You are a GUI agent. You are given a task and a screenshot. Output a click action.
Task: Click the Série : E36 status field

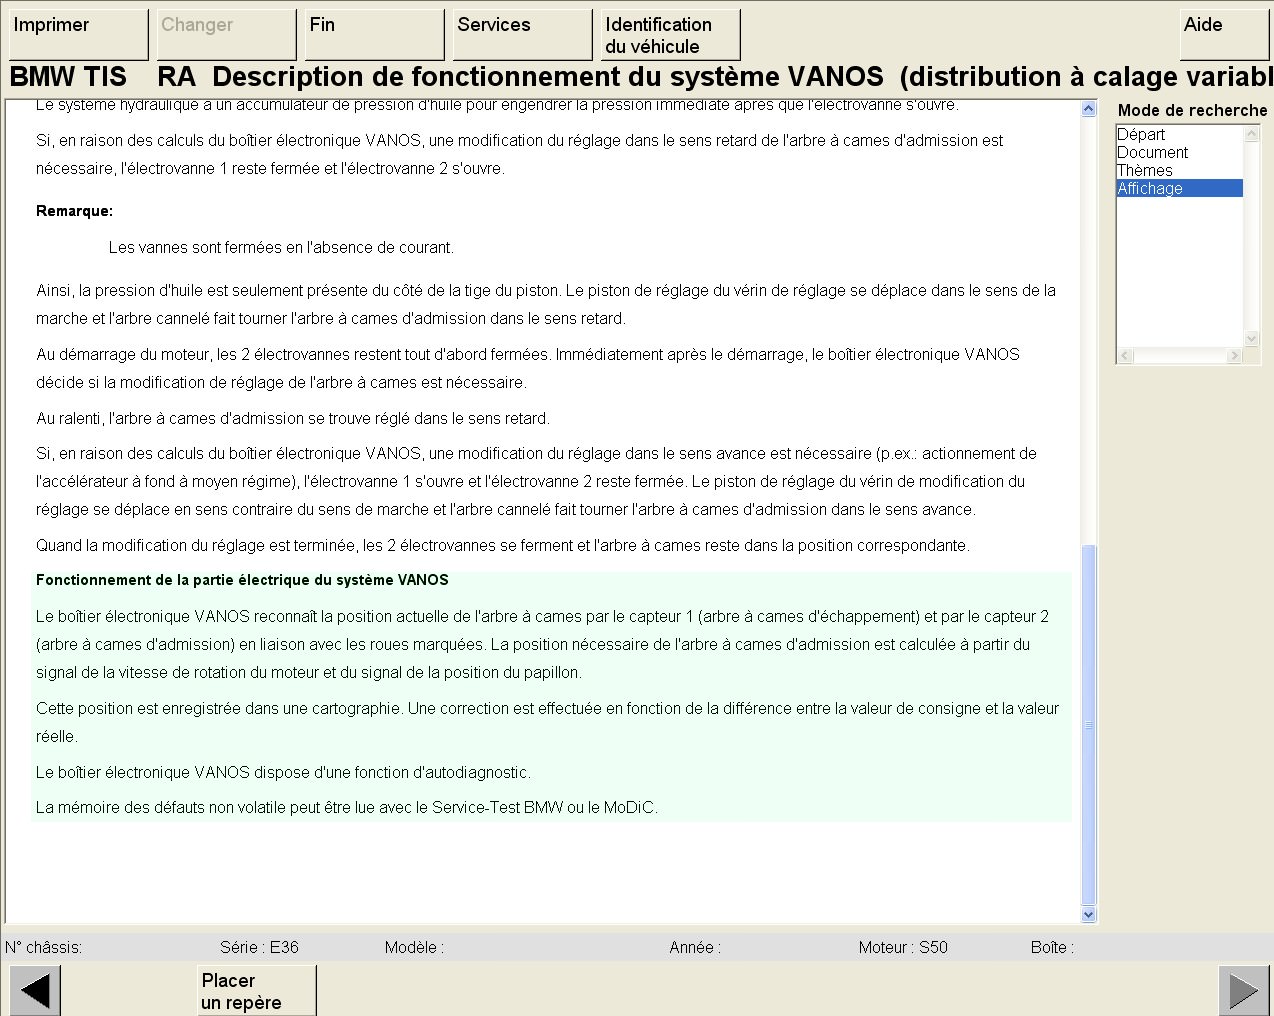(x=259, y=947)
